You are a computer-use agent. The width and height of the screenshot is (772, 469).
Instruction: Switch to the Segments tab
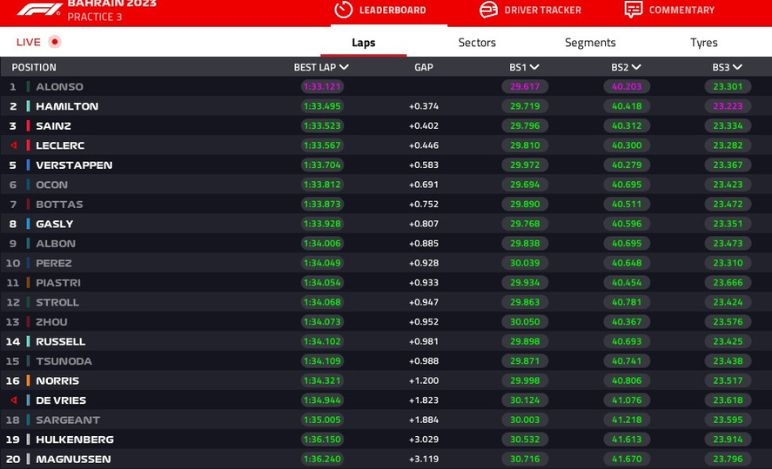(x=590, y=42)
